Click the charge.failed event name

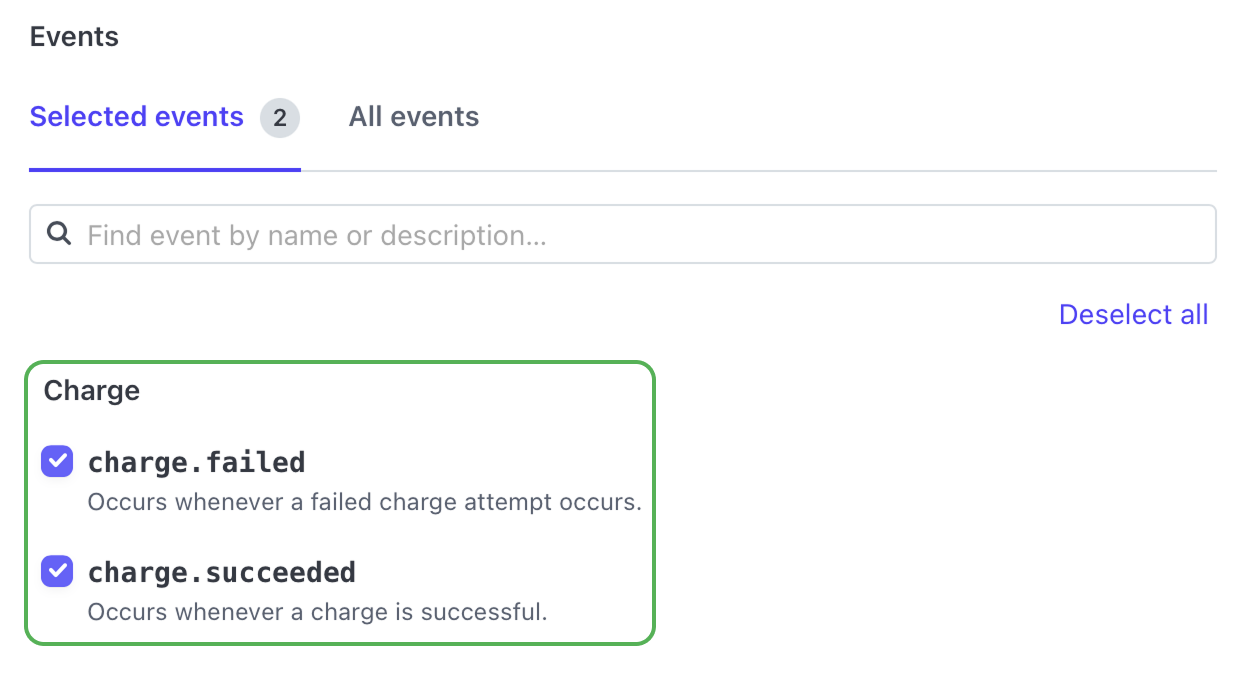[196, 462]
